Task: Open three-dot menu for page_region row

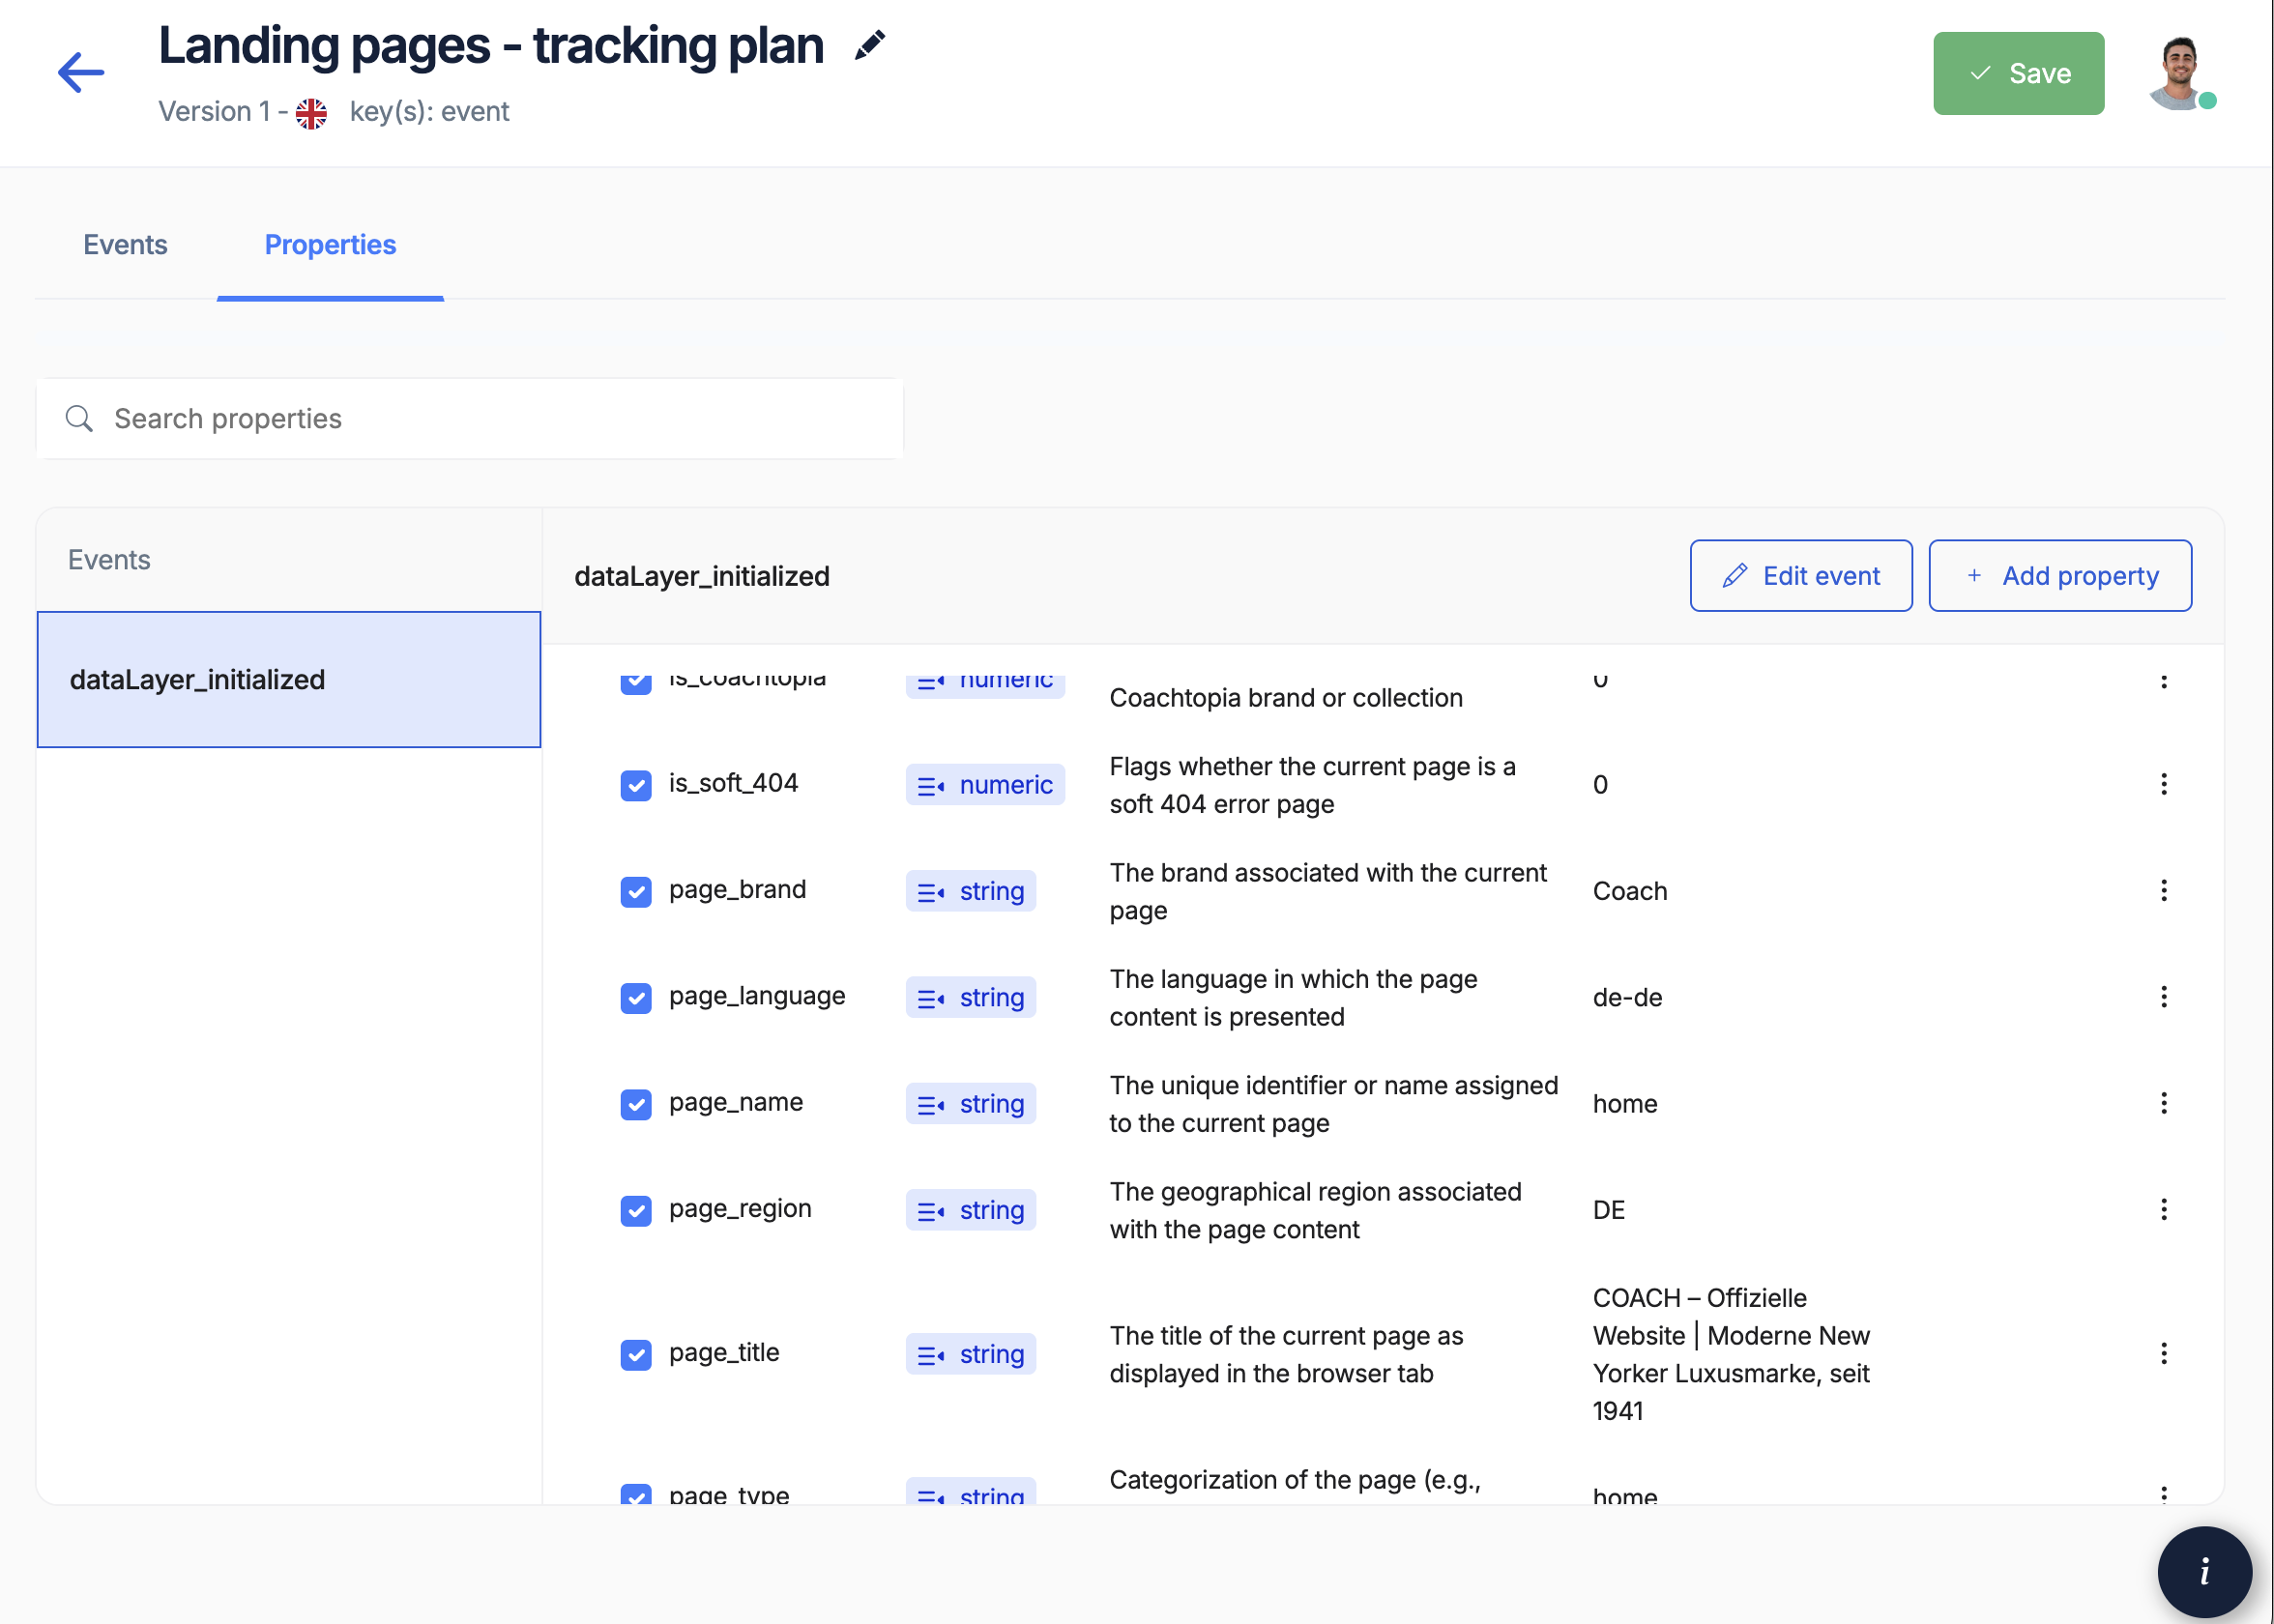Action: pyautogui.click(x=2163, y=1209)
